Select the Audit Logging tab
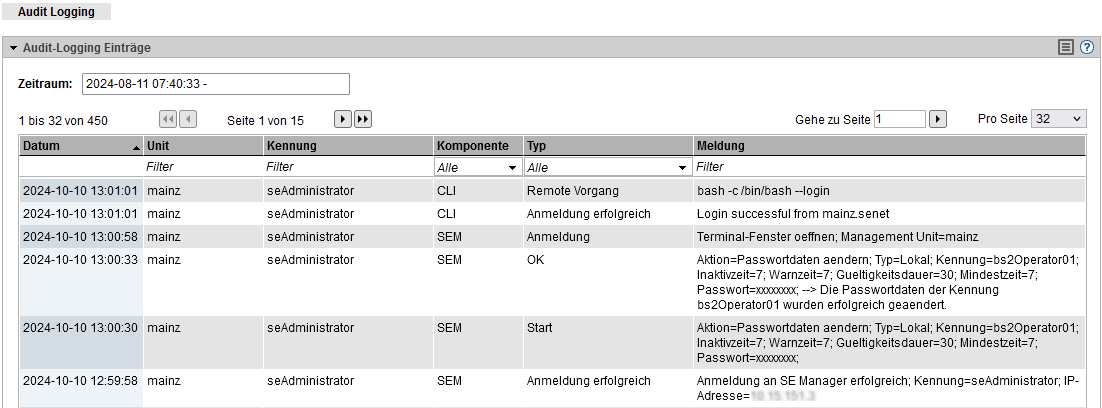 tap(56, 12)
